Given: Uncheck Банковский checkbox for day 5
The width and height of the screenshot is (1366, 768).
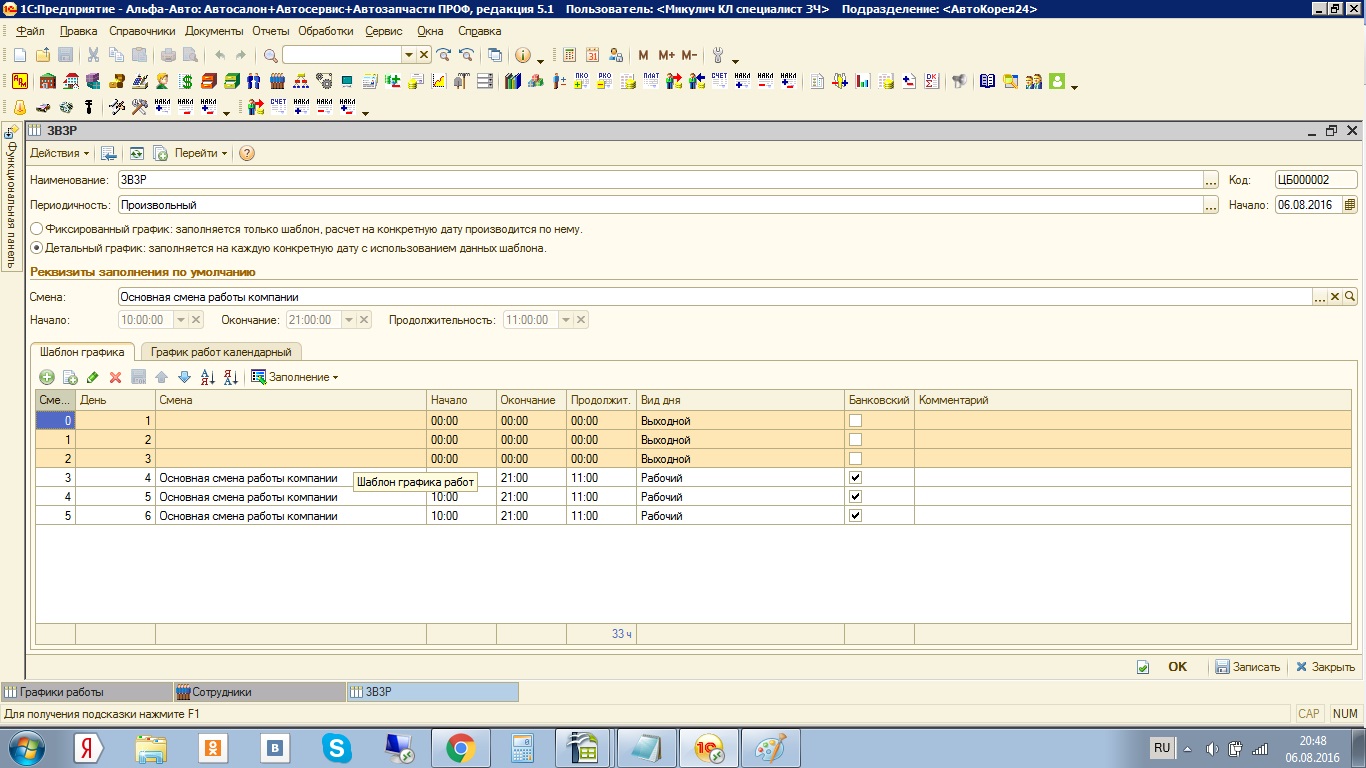Looking at the screenshot, I should [x=855, y=497].
